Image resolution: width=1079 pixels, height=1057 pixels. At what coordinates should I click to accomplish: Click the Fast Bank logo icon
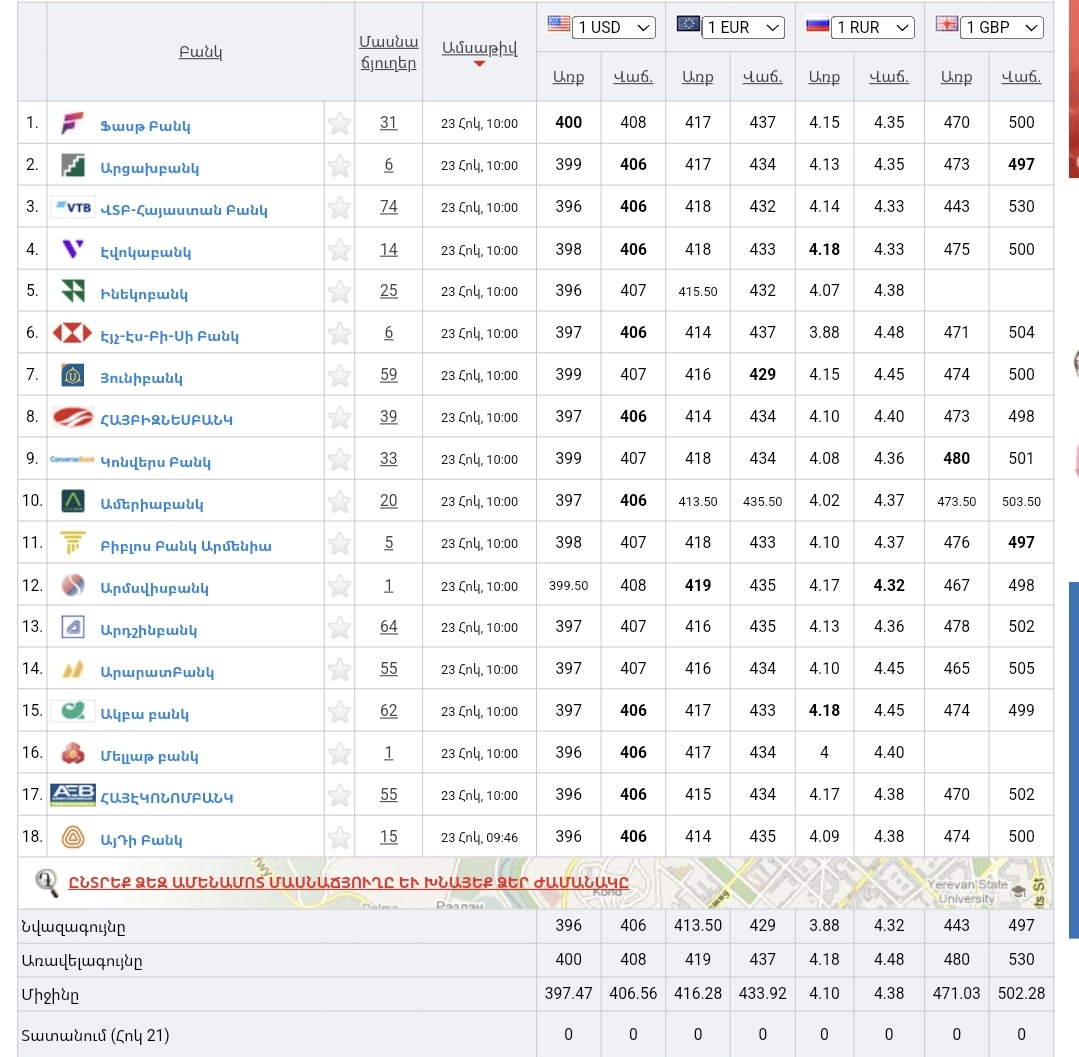[72, 123]
